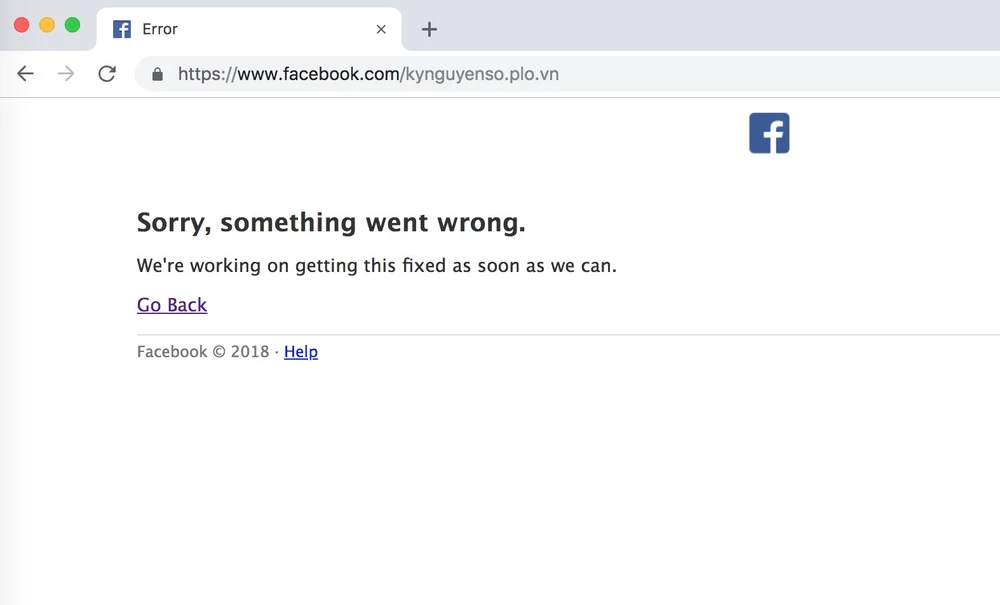1000x605 pixels.
Task: Close the Error tab
Action: click(381, 29)
